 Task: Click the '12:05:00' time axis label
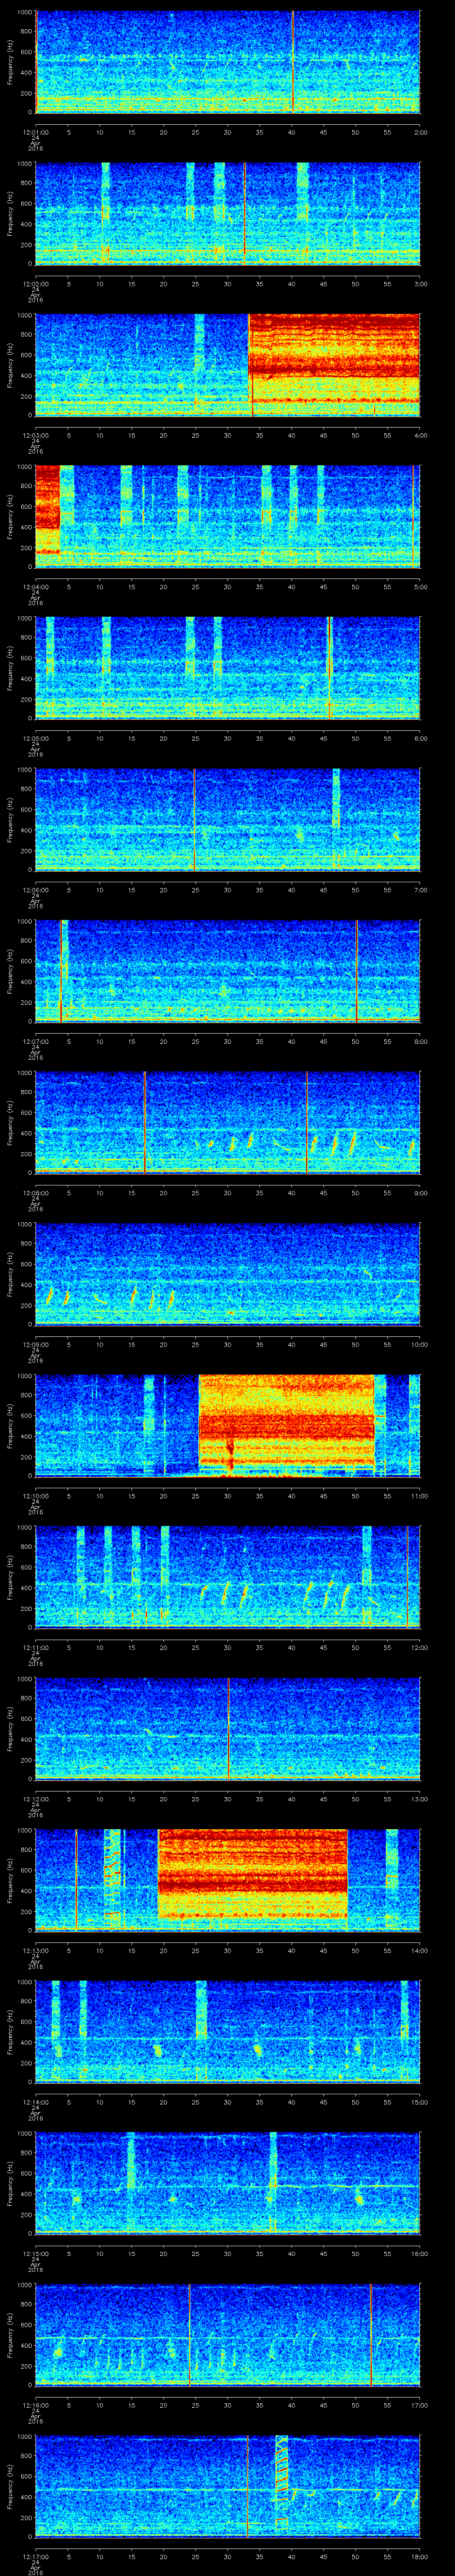point(35,738)
